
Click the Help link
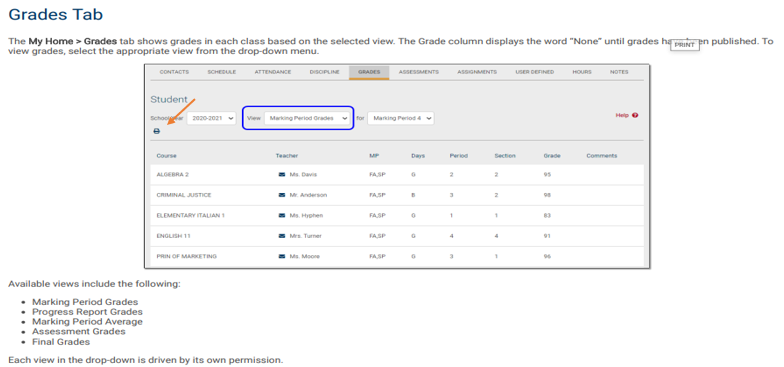pyautogui.click(x=622, y=115)
